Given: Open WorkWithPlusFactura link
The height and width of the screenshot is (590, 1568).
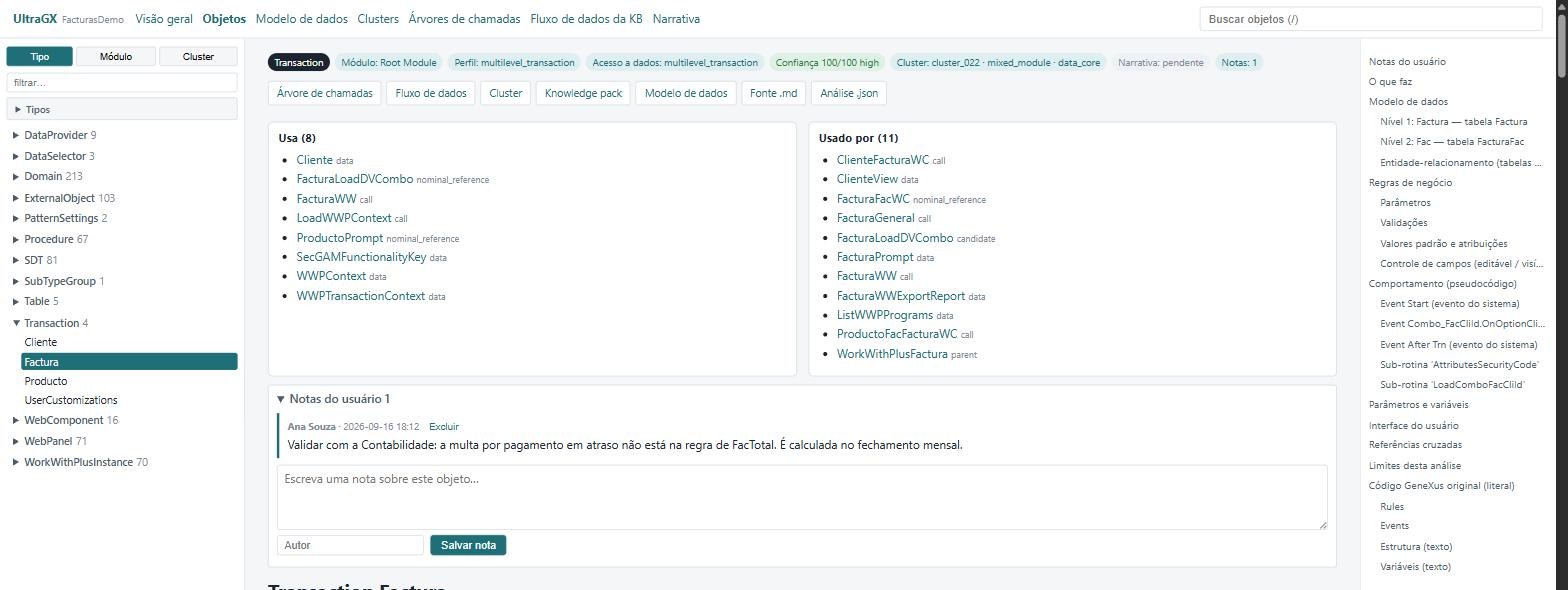Looking at the screenshot, I should click(x=892, y=354).
